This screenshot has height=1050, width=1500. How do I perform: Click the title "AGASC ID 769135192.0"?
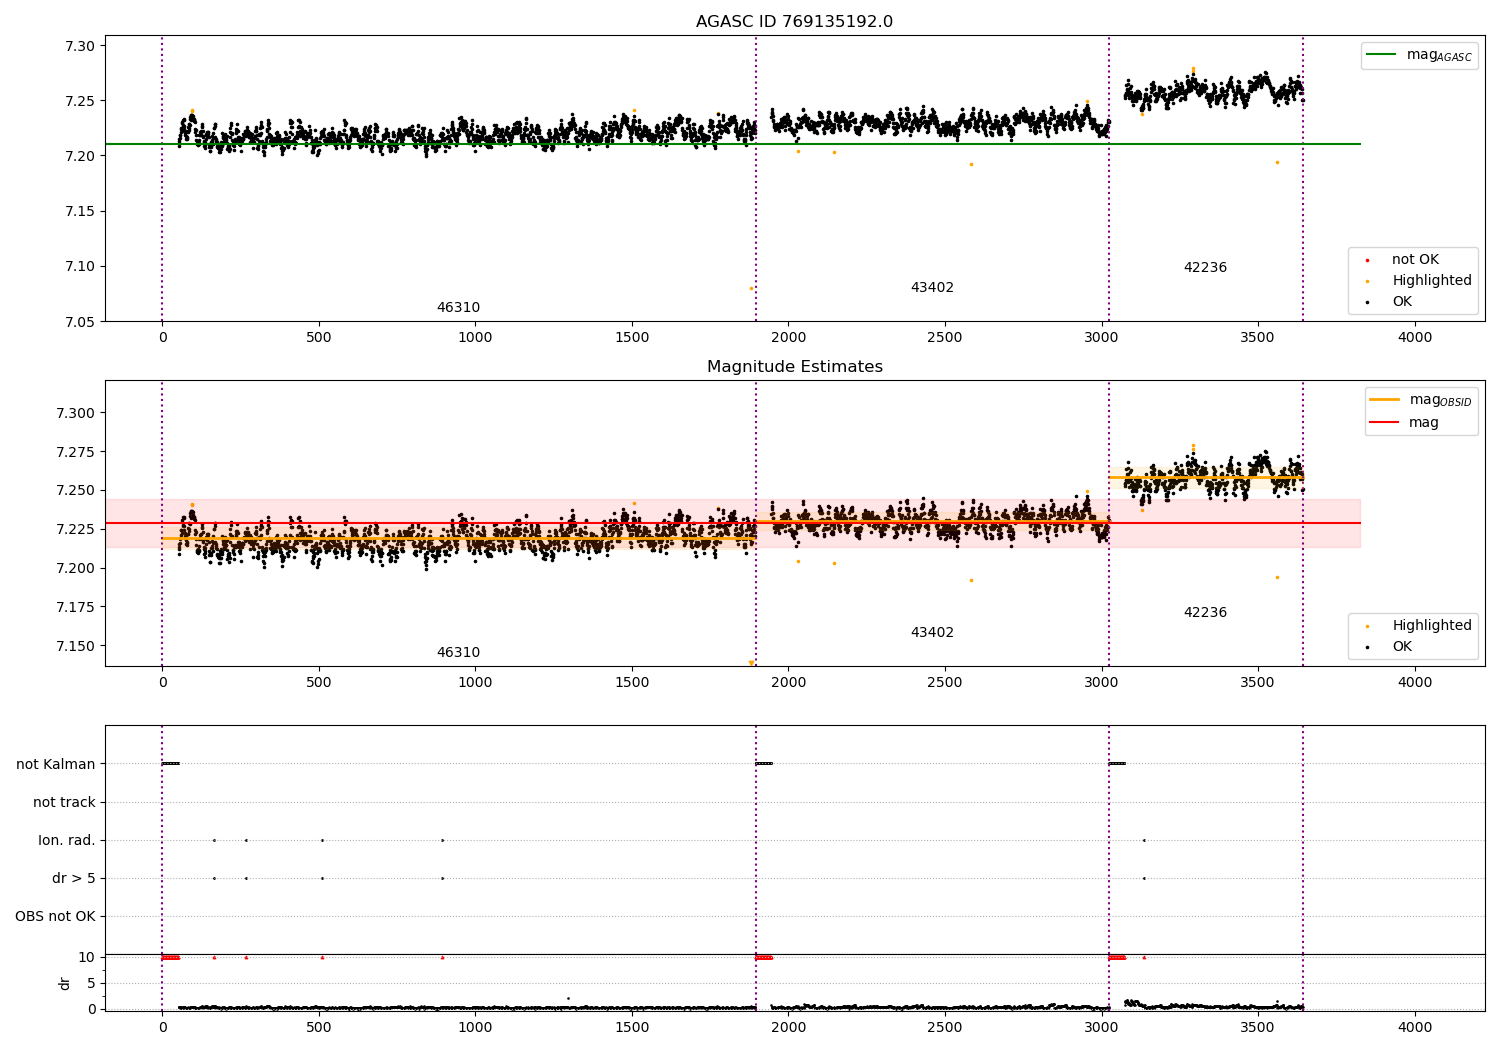click(x=794, y=22)
